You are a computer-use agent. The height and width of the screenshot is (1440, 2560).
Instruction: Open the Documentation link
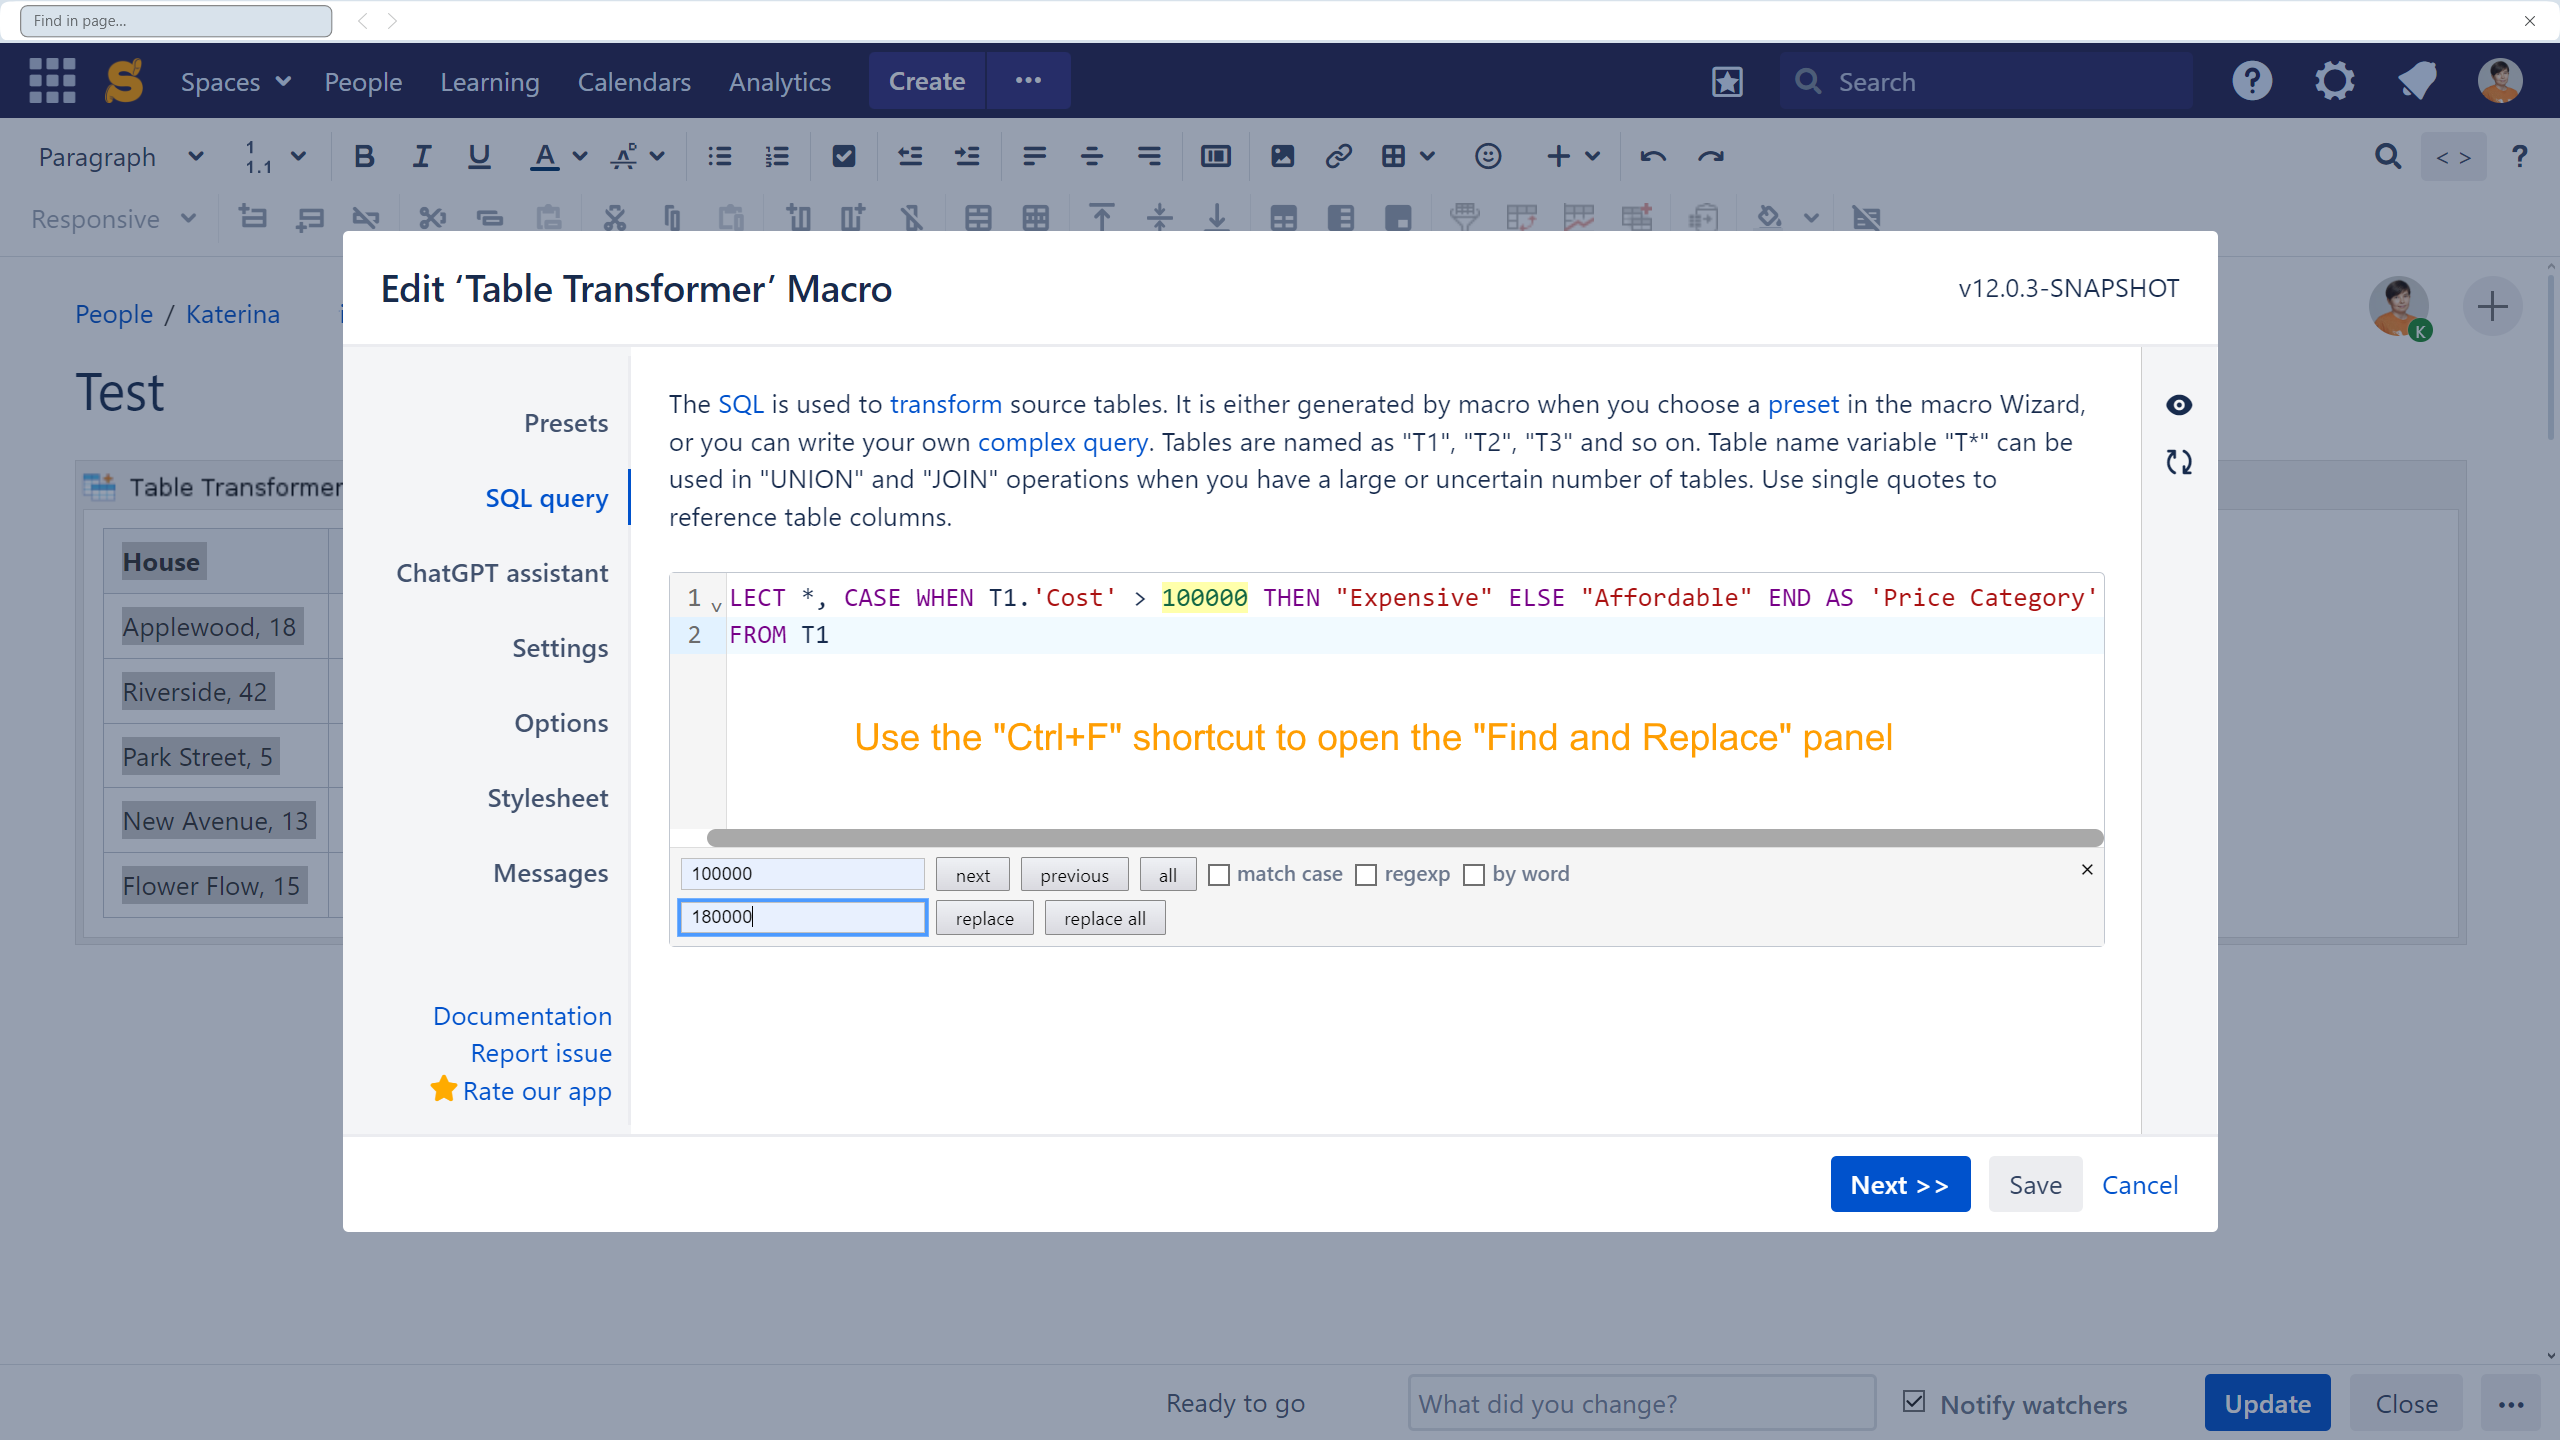click(522, 1016)
